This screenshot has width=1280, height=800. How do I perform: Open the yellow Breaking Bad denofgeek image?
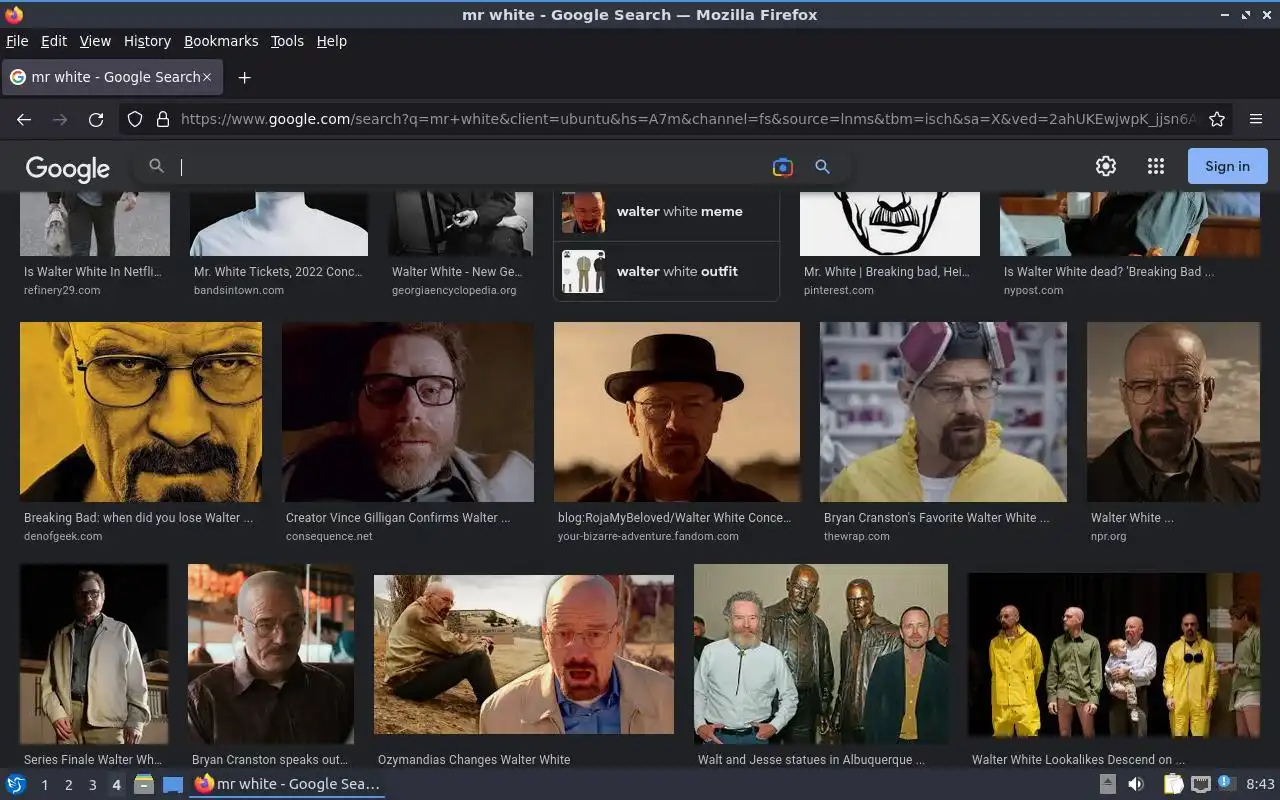point(141,412)
